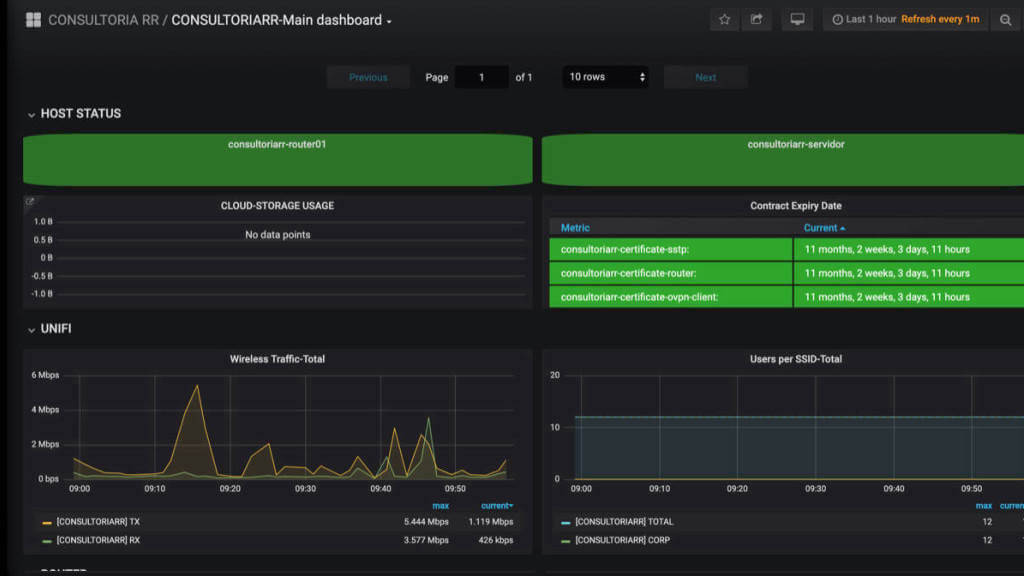Toggle the CONSULTORIARR TX series

[98, 522]
